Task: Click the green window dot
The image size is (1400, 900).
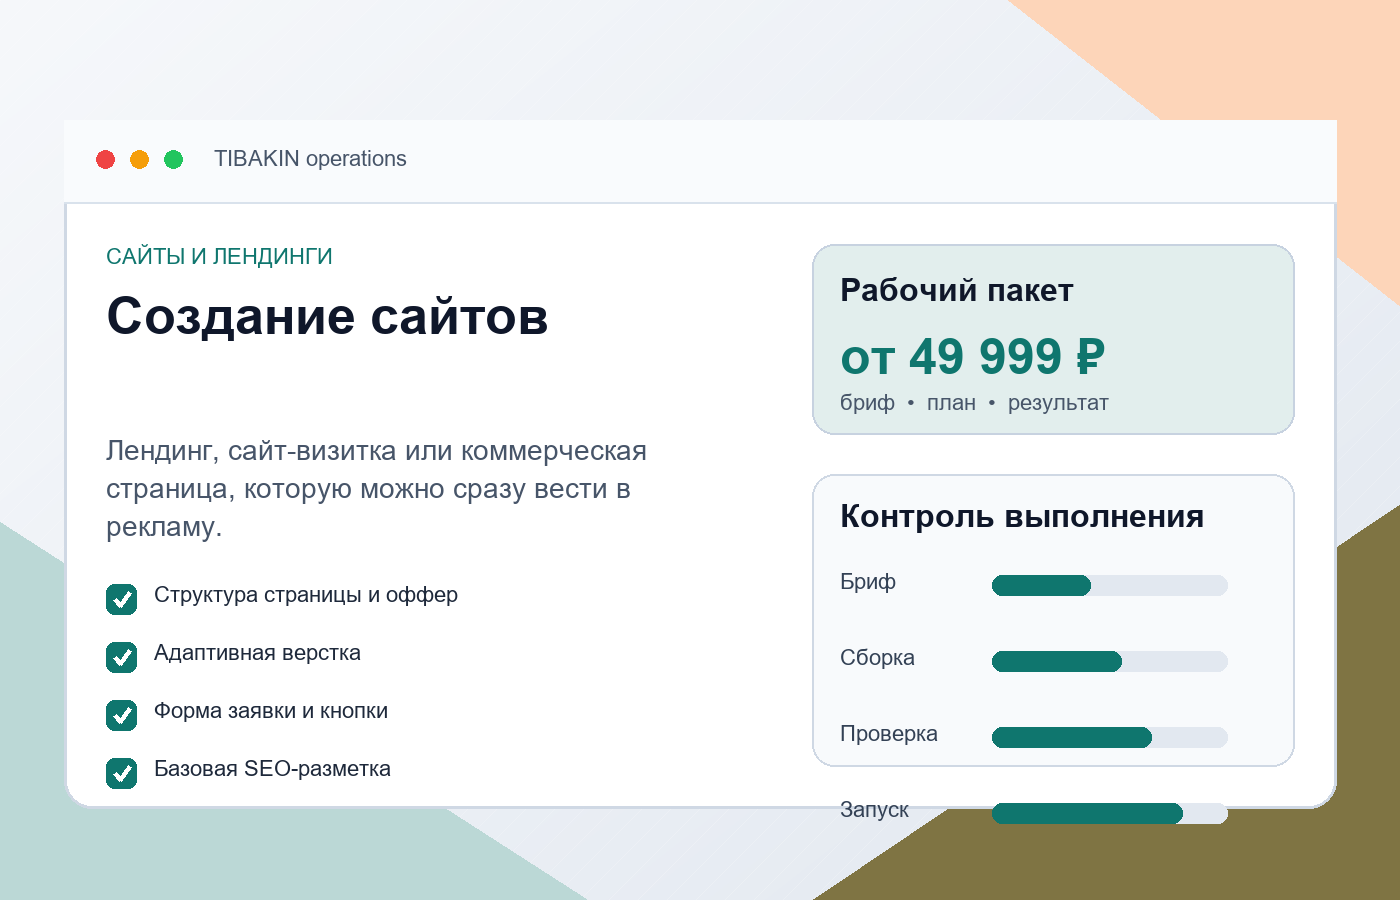Action: (173, 159)
